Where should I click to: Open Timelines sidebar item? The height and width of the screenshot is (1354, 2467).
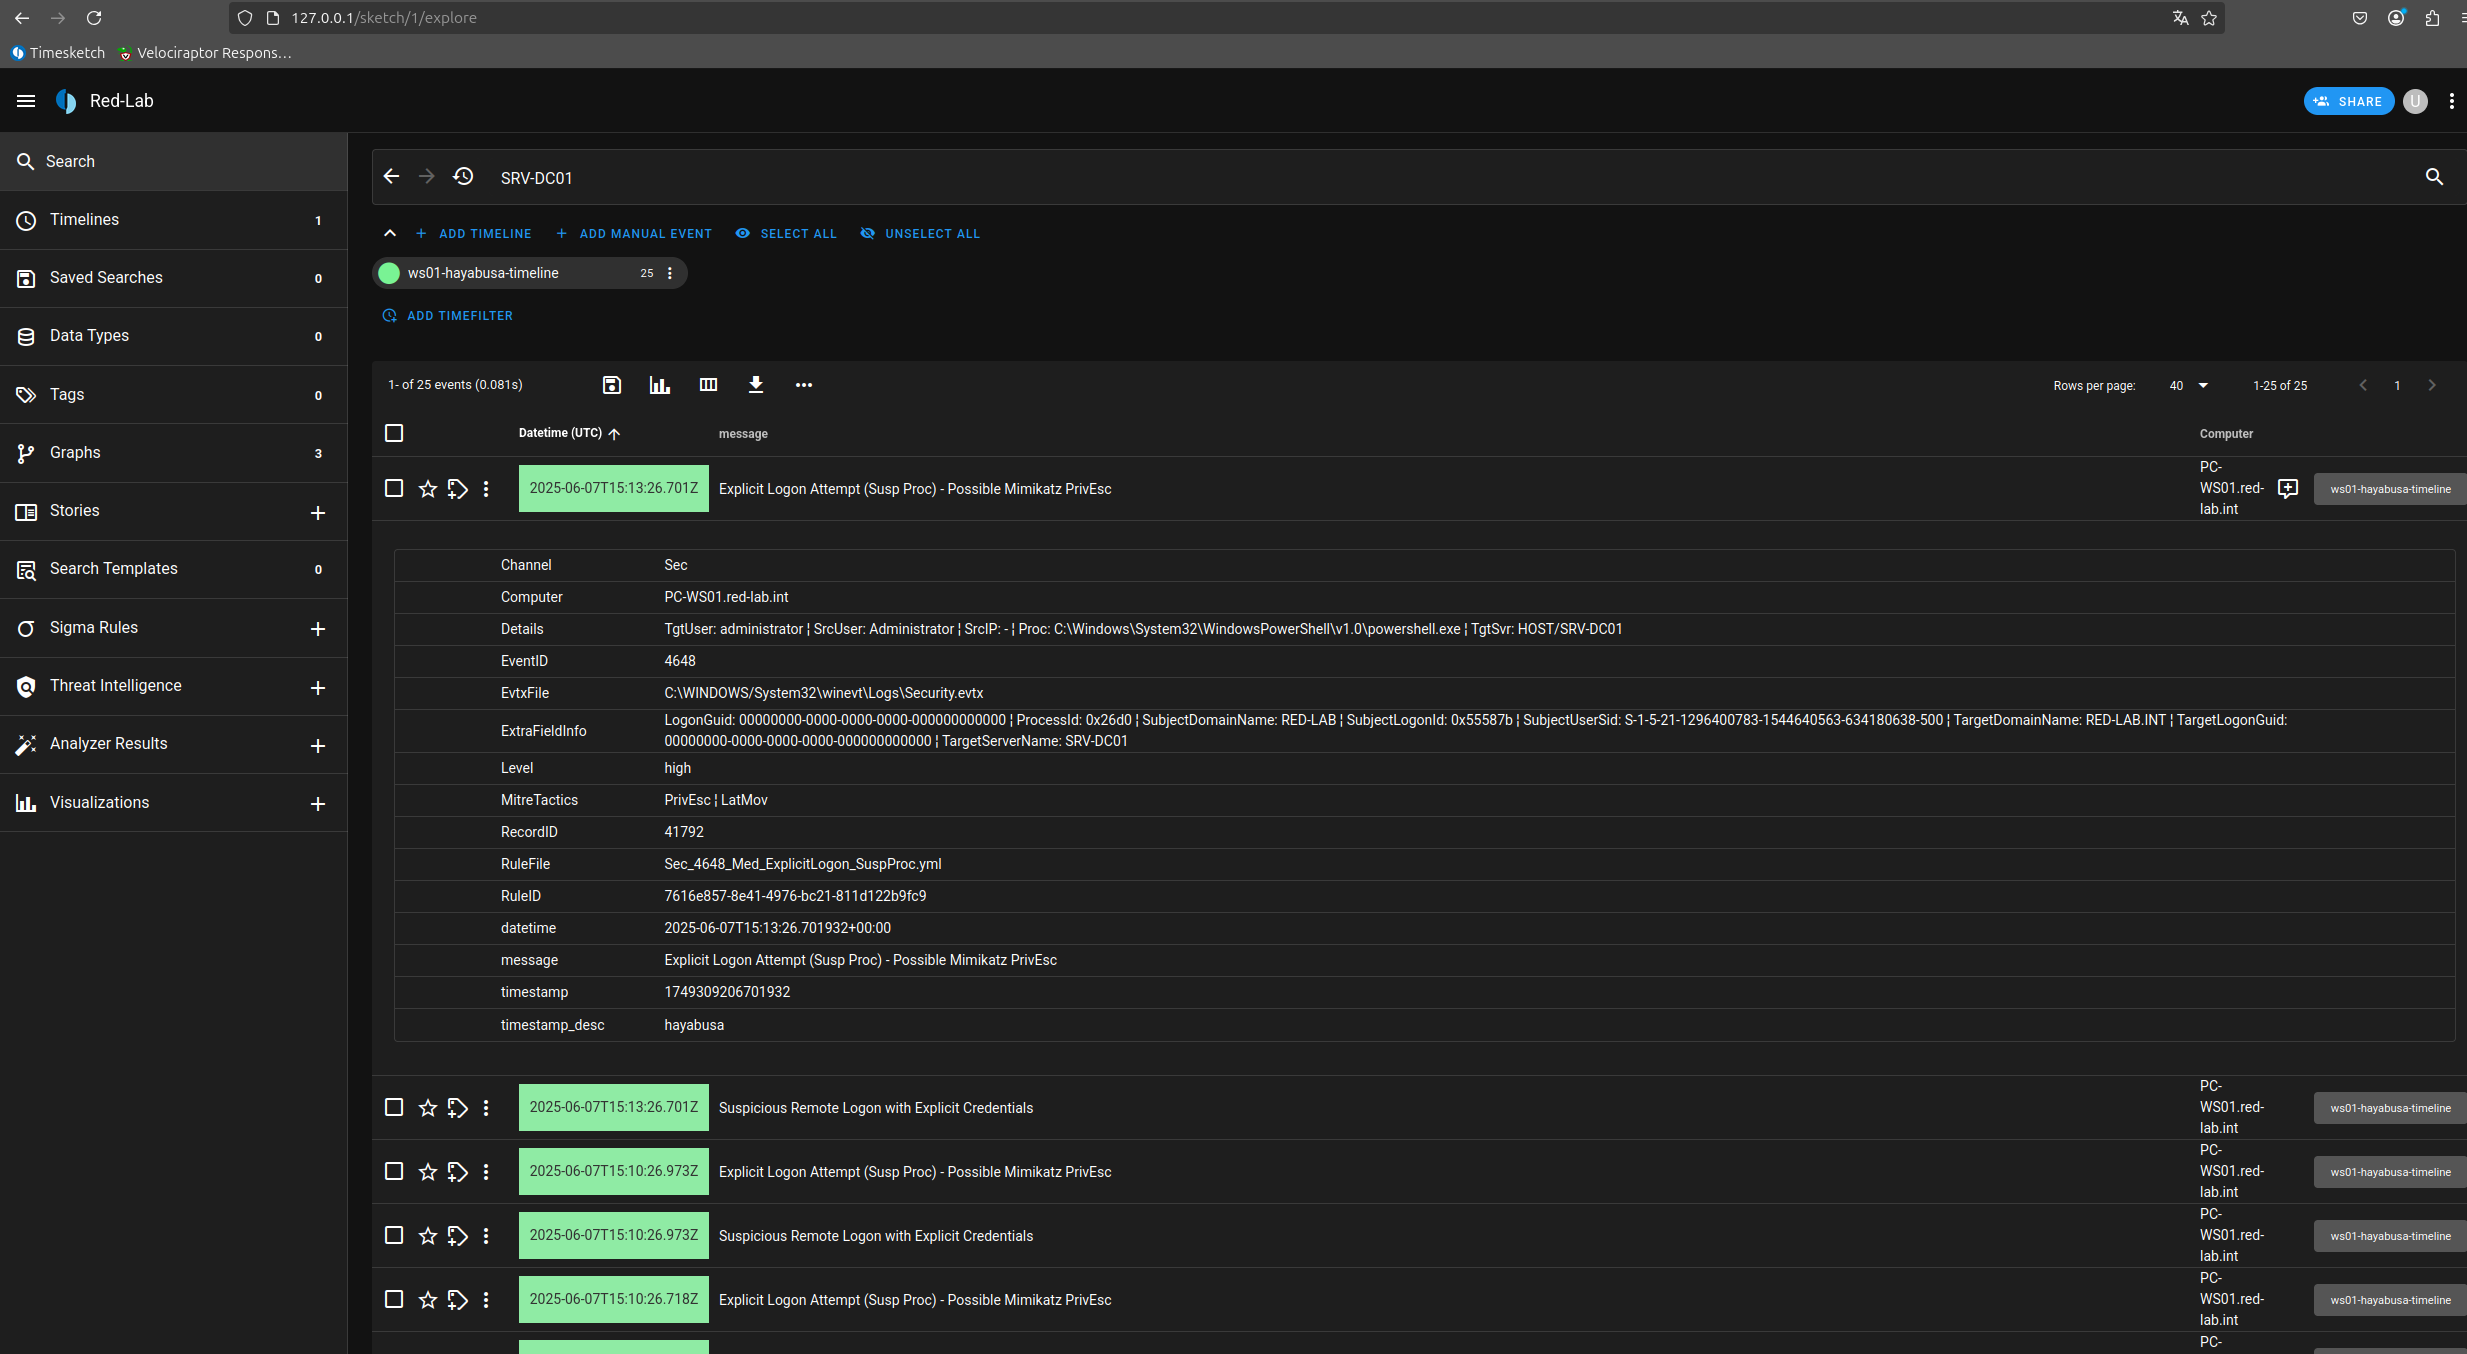click(x=174, y=220)
